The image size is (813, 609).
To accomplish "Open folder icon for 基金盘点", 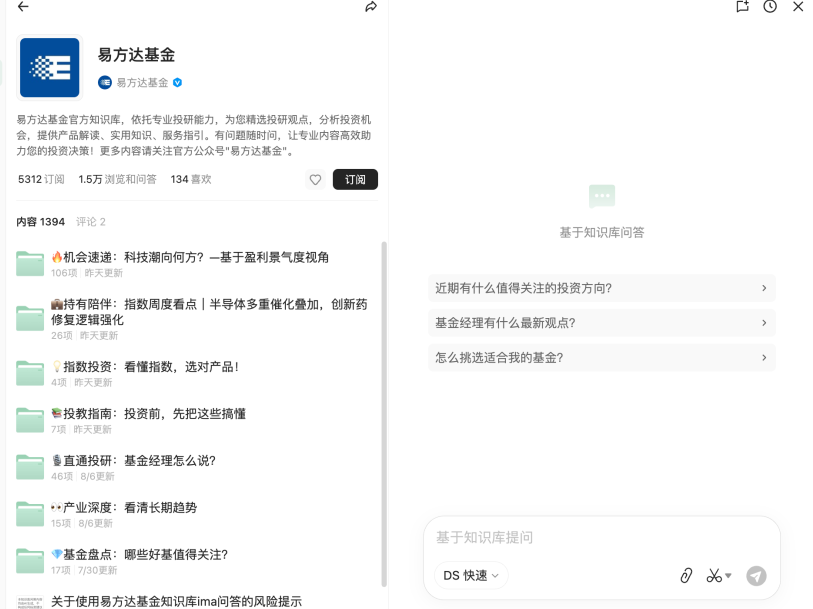I will coord(30,561).
